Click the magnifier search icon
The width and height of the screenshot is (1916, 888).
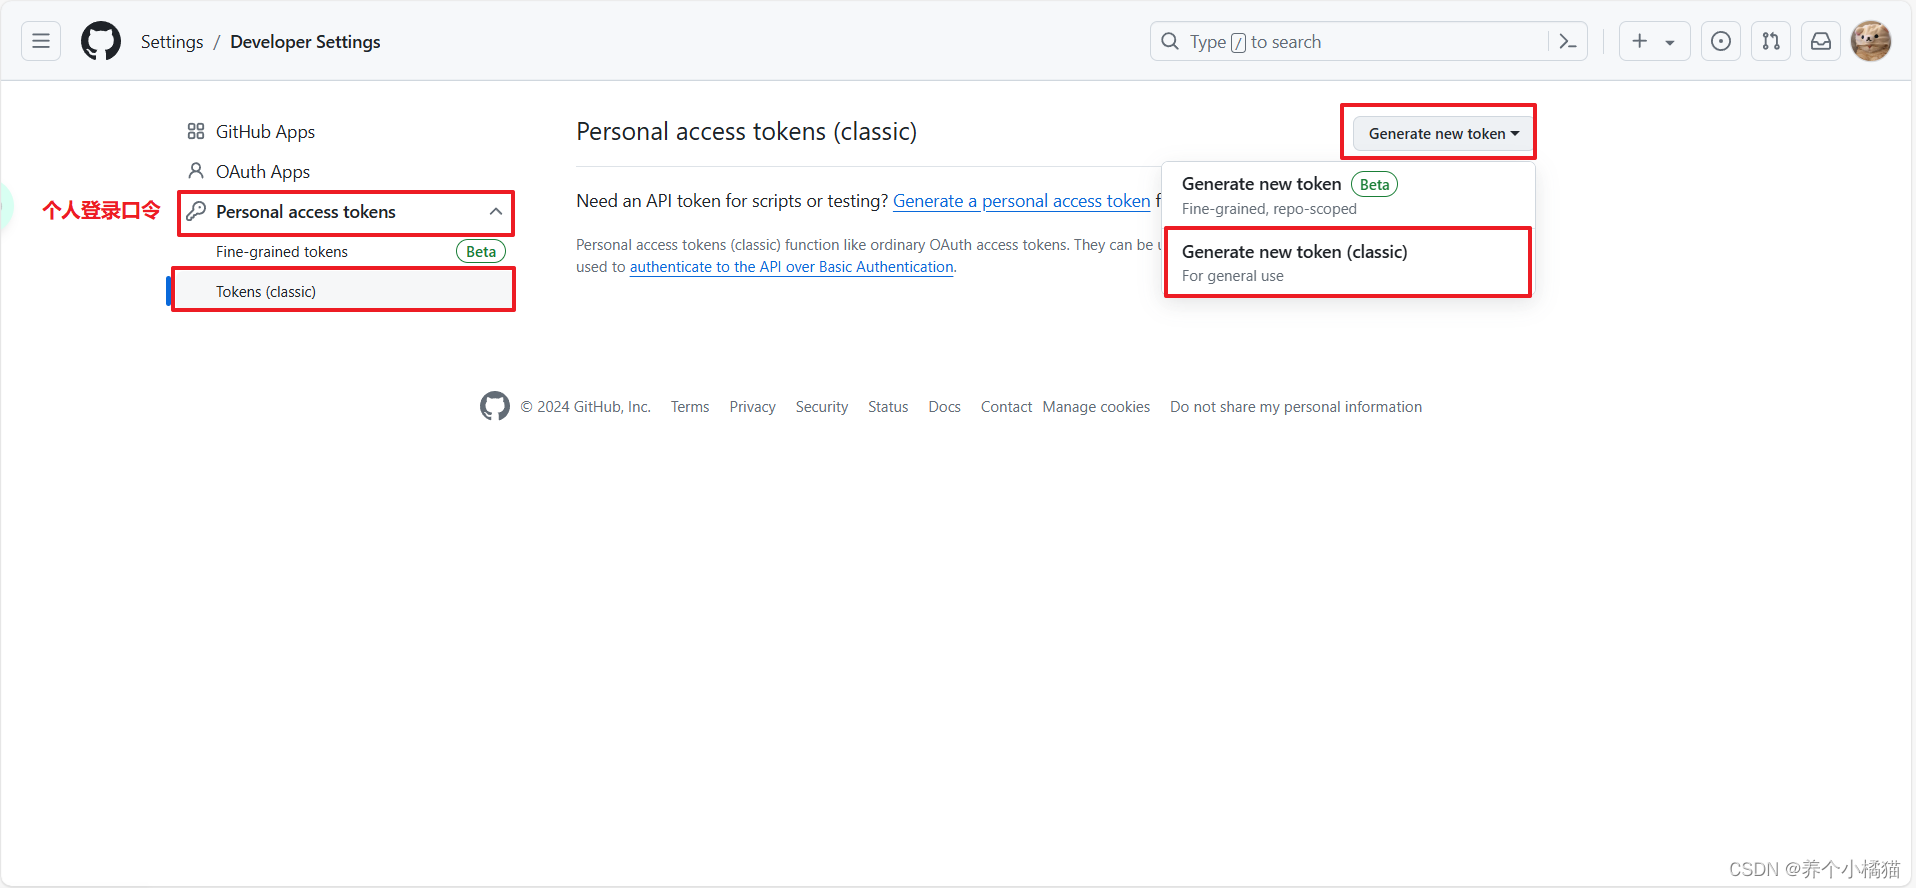pos(1170,41)
